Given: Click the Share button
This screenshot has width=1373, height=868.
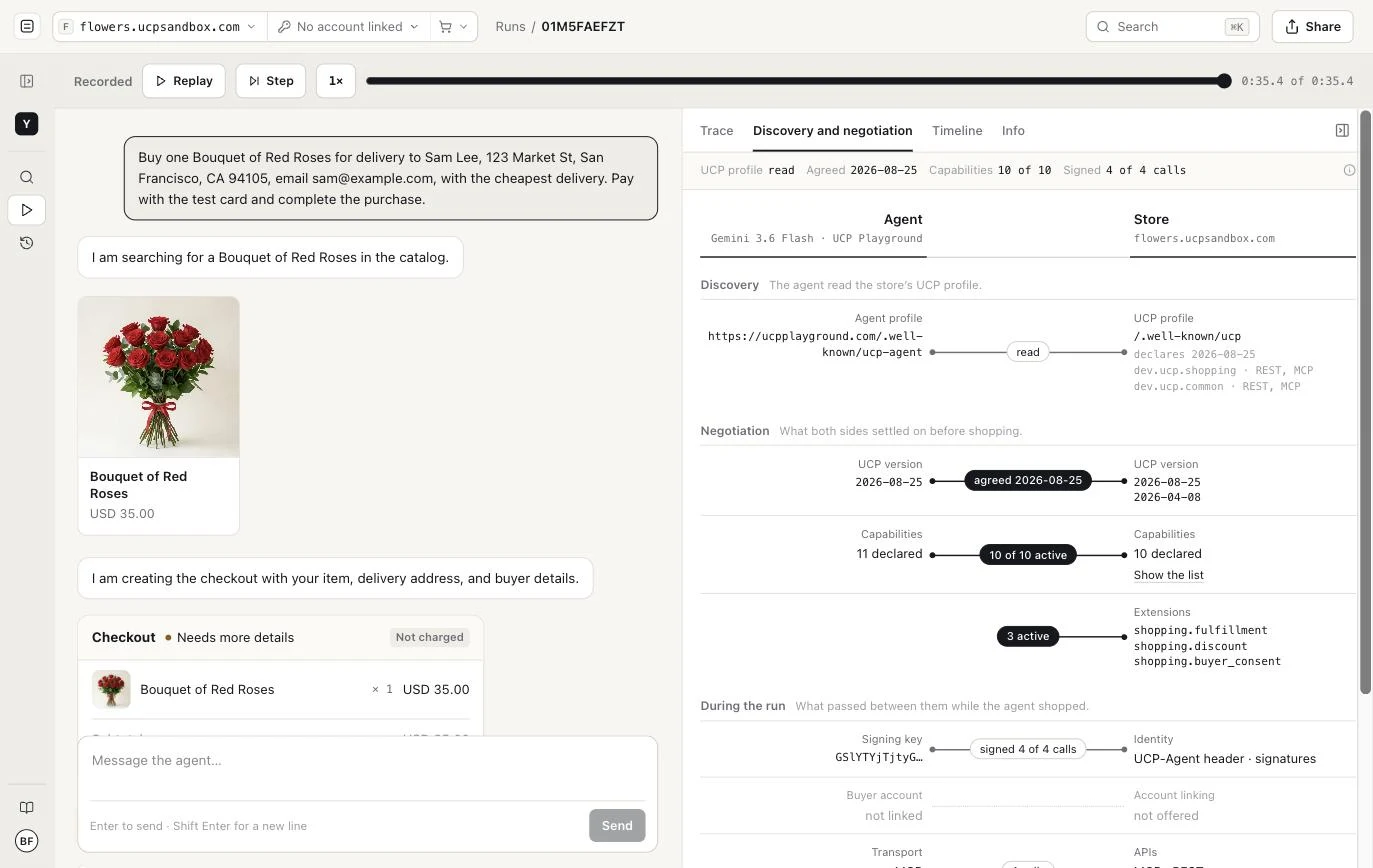Looking at the screenshot, I should click(x=1313, y=27).
